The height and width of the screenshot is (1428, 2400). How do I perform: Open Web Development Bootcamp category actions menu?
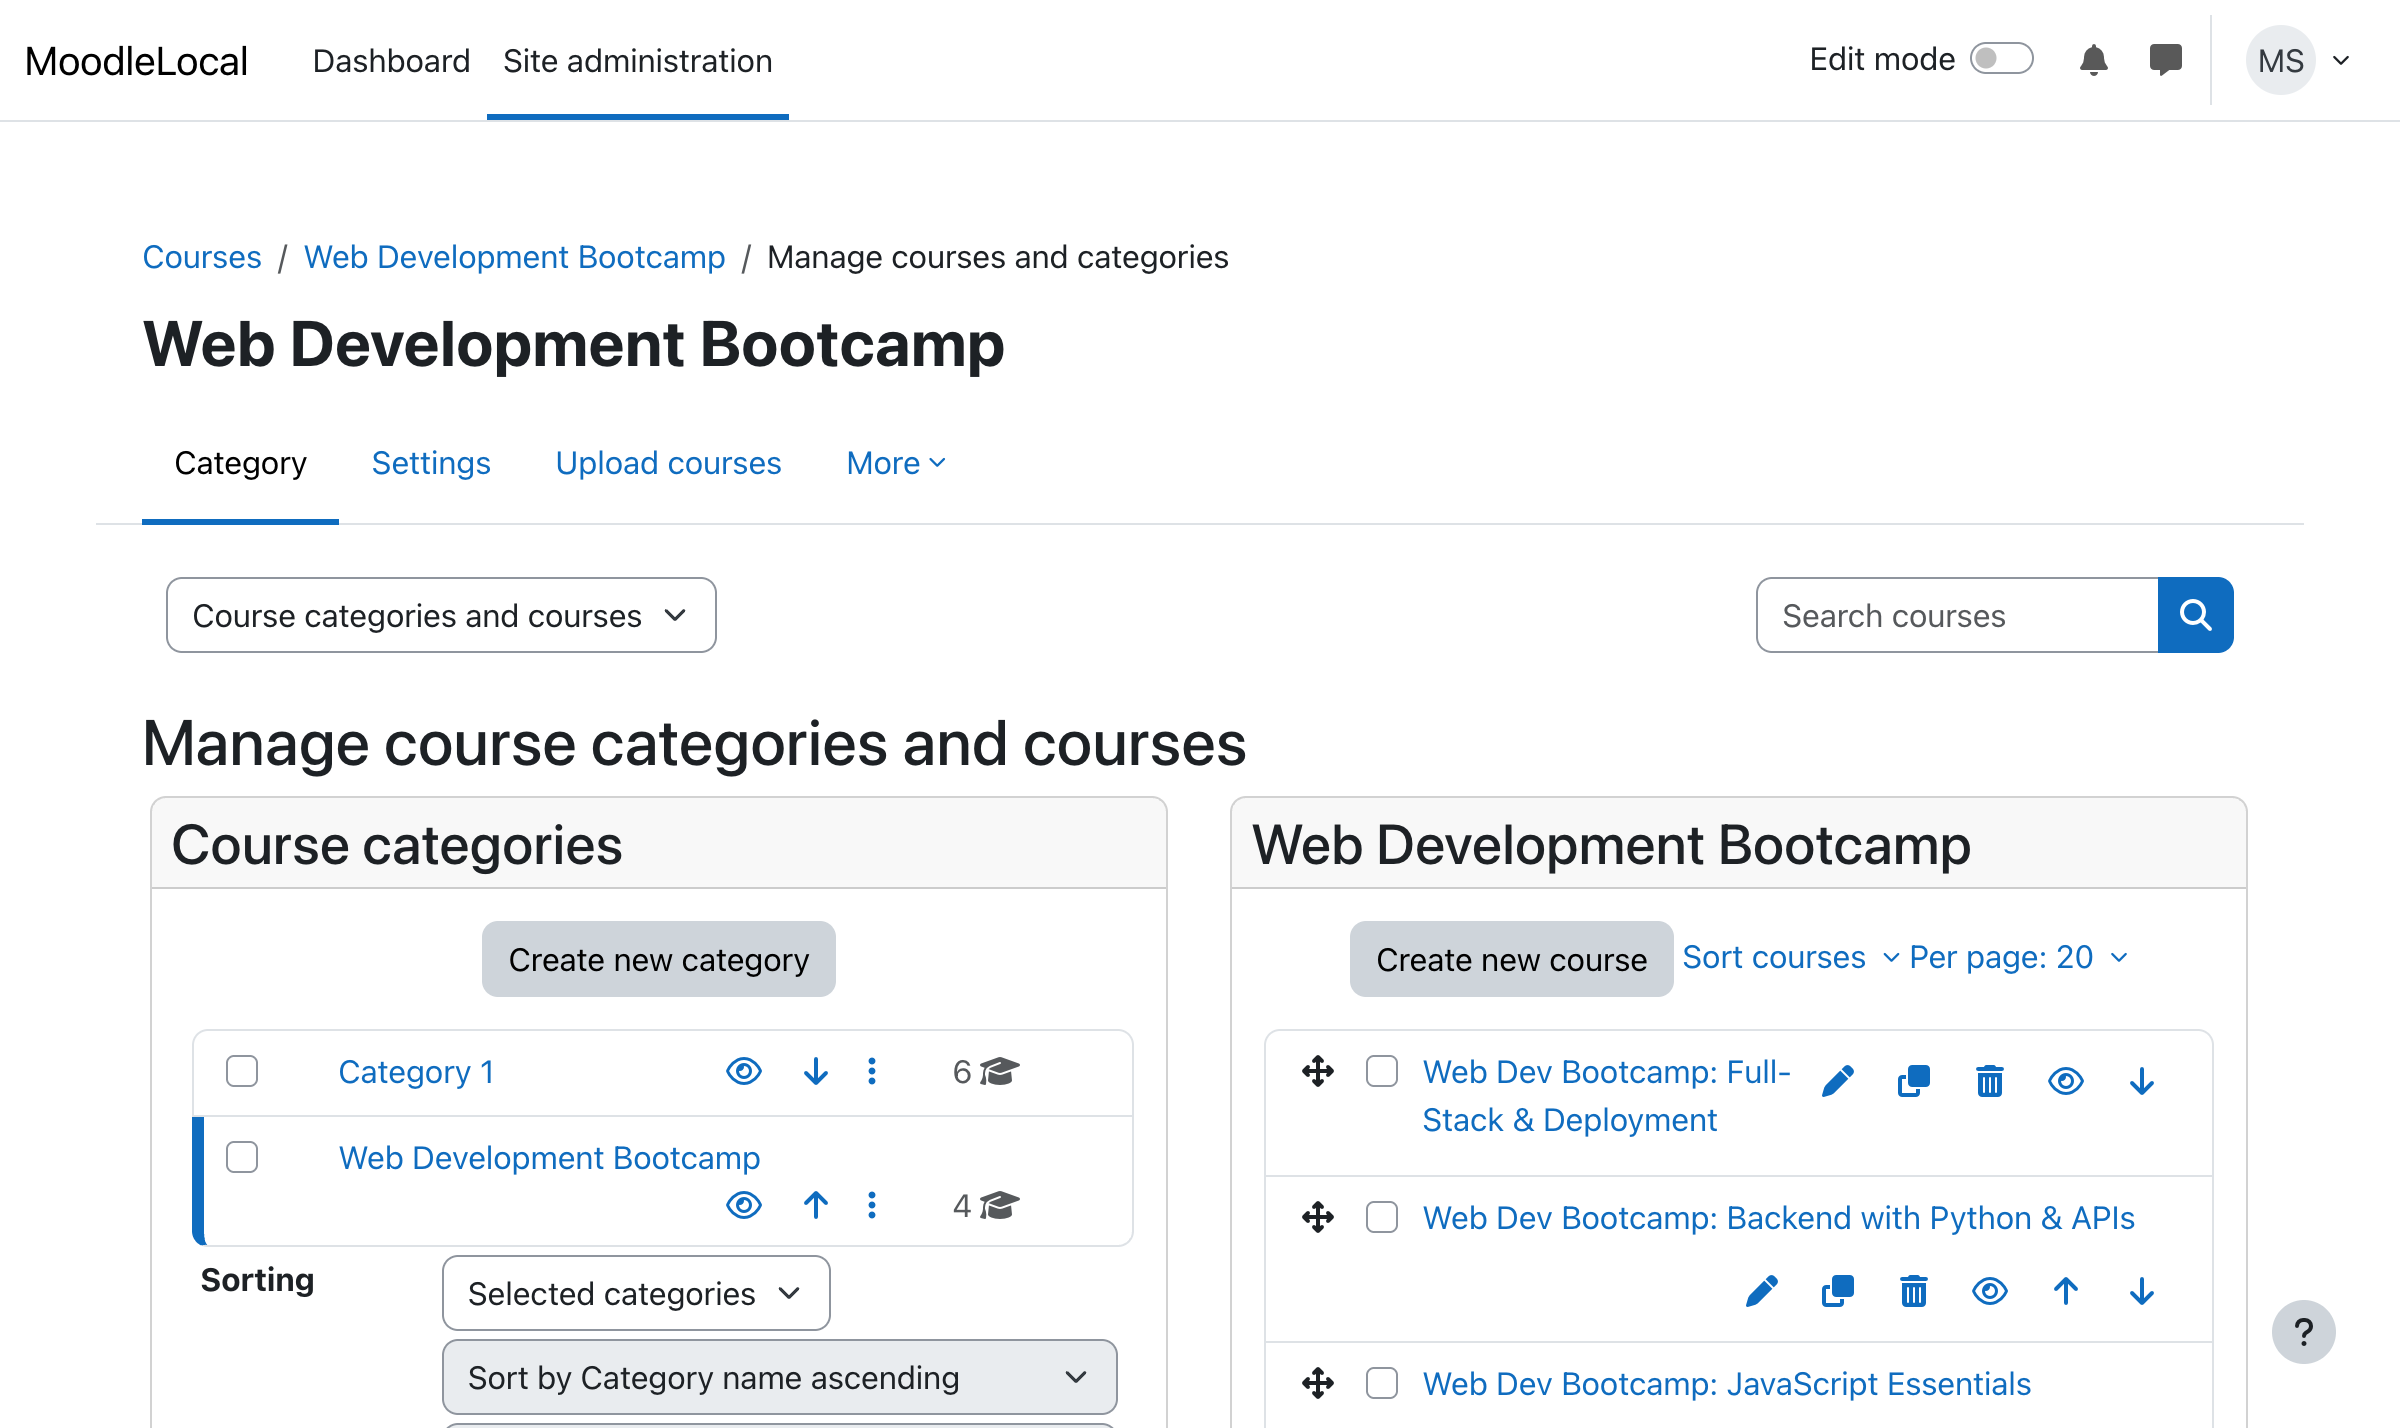tap(872, 1205)
